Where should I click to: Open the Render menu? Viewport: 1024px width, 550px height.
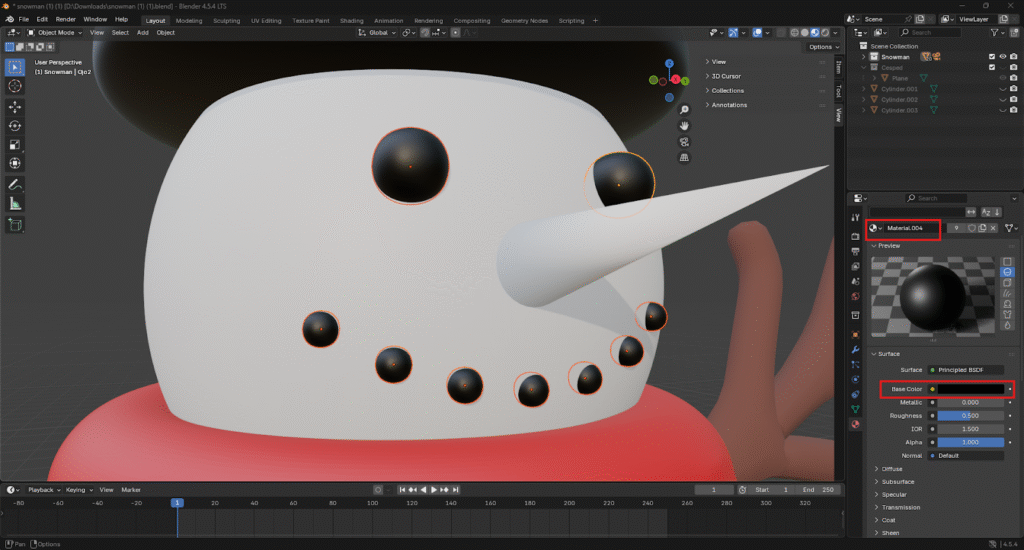click(x=65, y=19)
